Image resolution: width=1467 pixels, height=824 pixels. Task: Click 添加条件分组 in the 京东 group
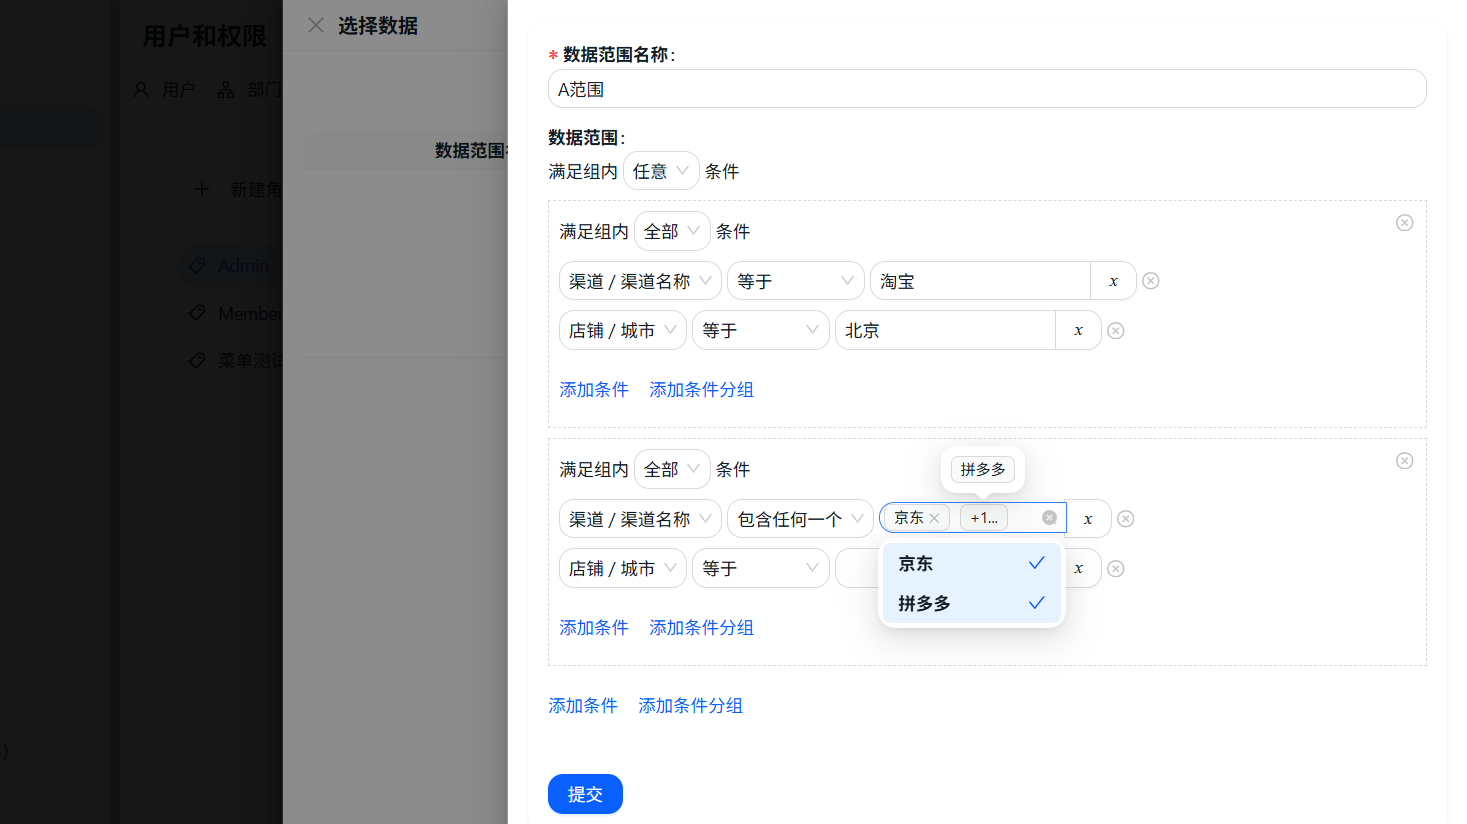click(x=701, y=627)
